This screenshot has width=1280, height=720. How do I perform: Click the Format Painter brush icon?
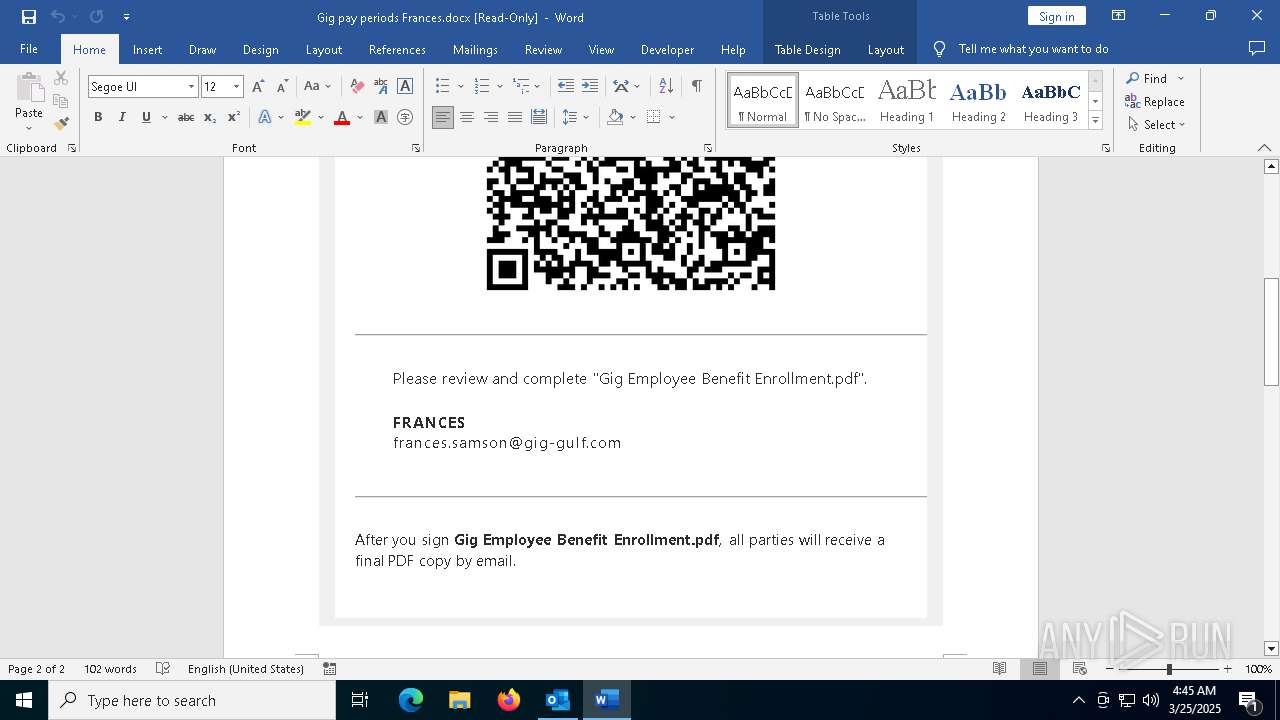(x=61, y=124)
